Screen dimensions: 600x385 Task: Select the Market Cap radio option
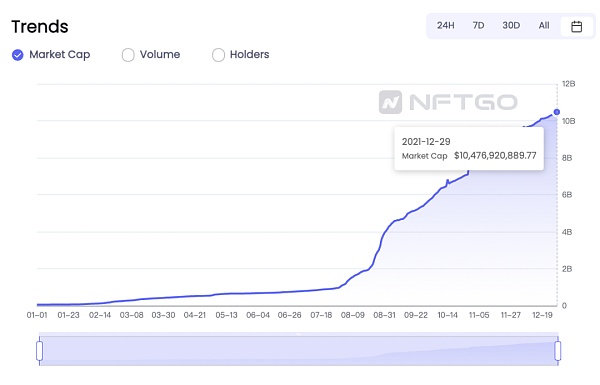tap(51, 55)
